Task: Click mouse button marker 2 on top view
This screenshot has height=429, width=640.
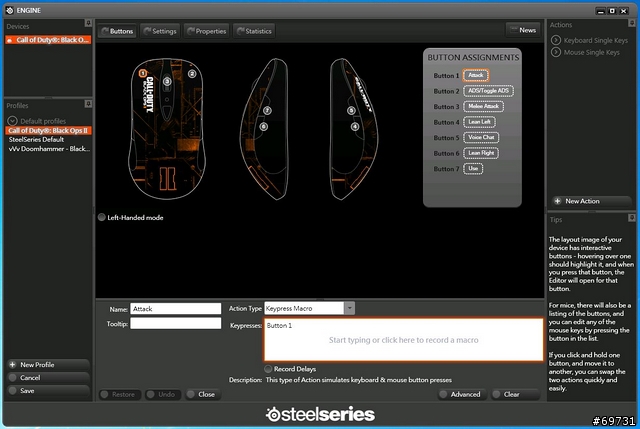Action: click(x=192, y=74)
